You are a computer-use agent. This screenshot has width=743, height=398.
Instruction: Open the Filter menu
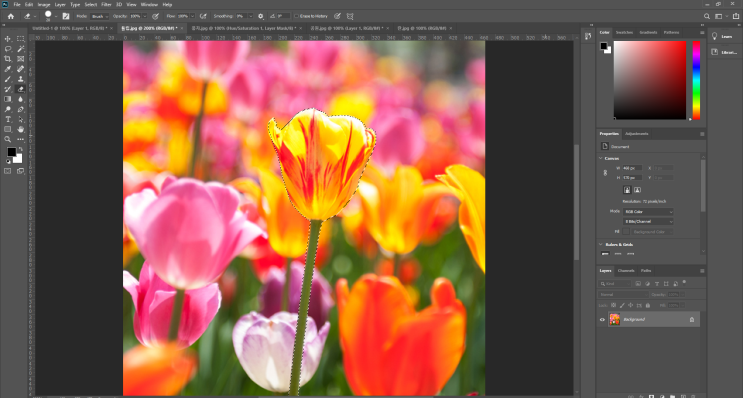tap(106, 4)
